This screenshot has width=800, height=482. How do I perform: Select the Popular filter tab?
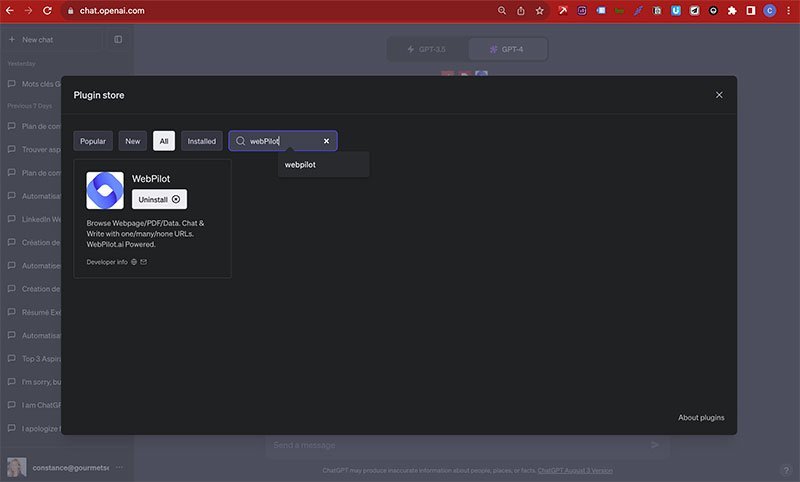coord(93,141)
